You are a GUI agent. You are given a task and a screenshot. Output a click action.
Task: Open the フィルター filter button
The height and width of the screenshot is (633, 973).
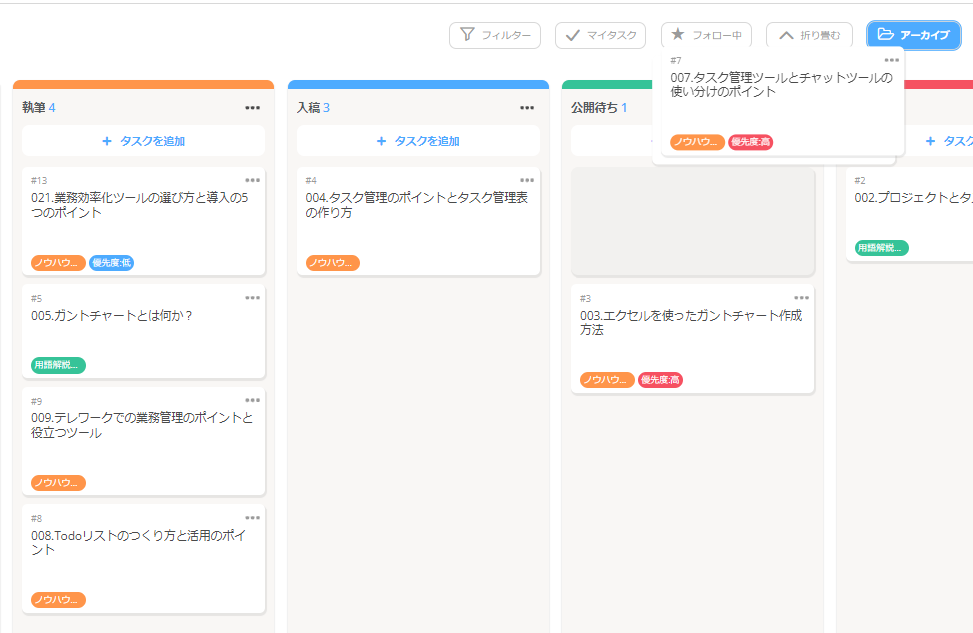(x=495, y=35)
